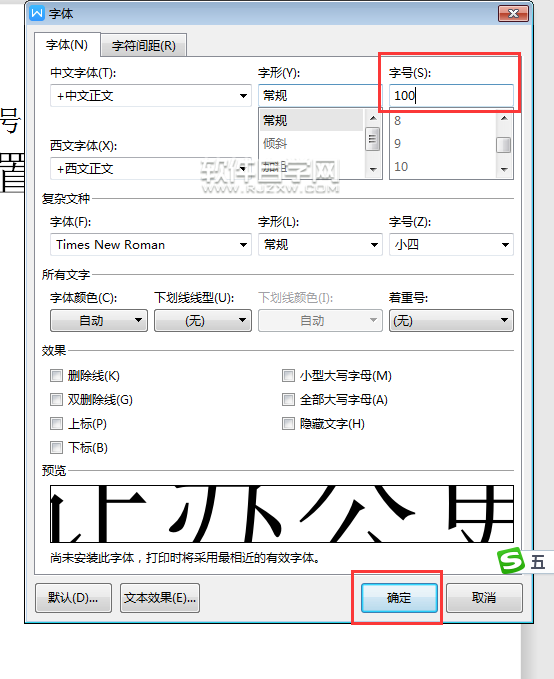Close the 字体 dialog with the X button
The width and height of the screenshot is (554, 679).
tap(513, 13)
